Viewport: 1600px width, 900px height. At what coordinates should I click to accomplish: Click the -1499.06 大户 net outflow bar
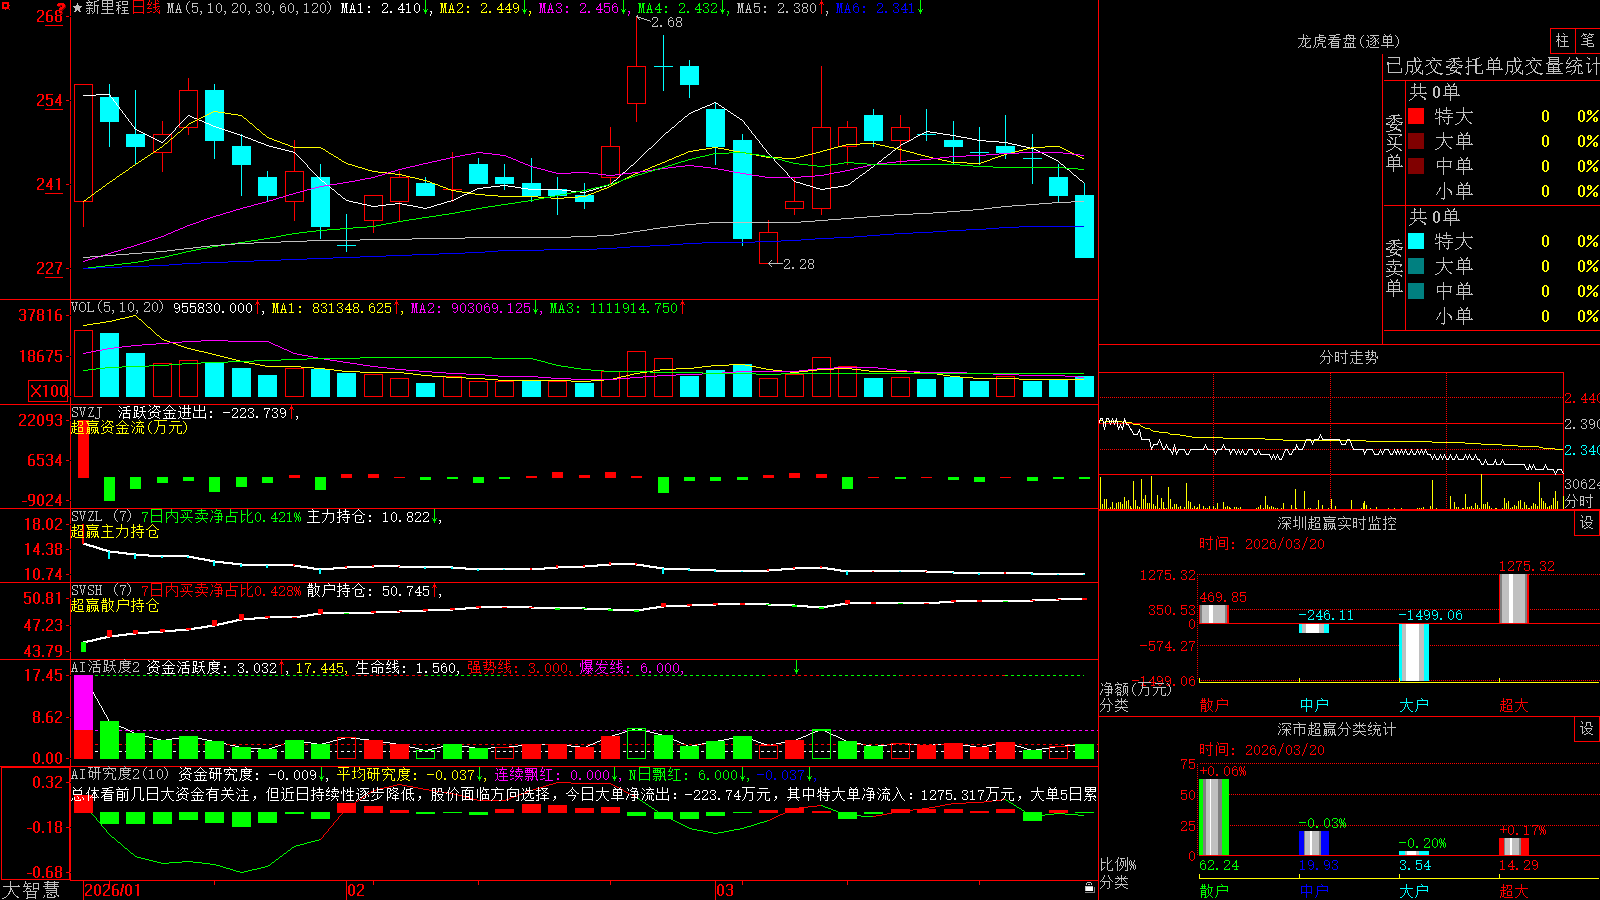click(1414, 652)
